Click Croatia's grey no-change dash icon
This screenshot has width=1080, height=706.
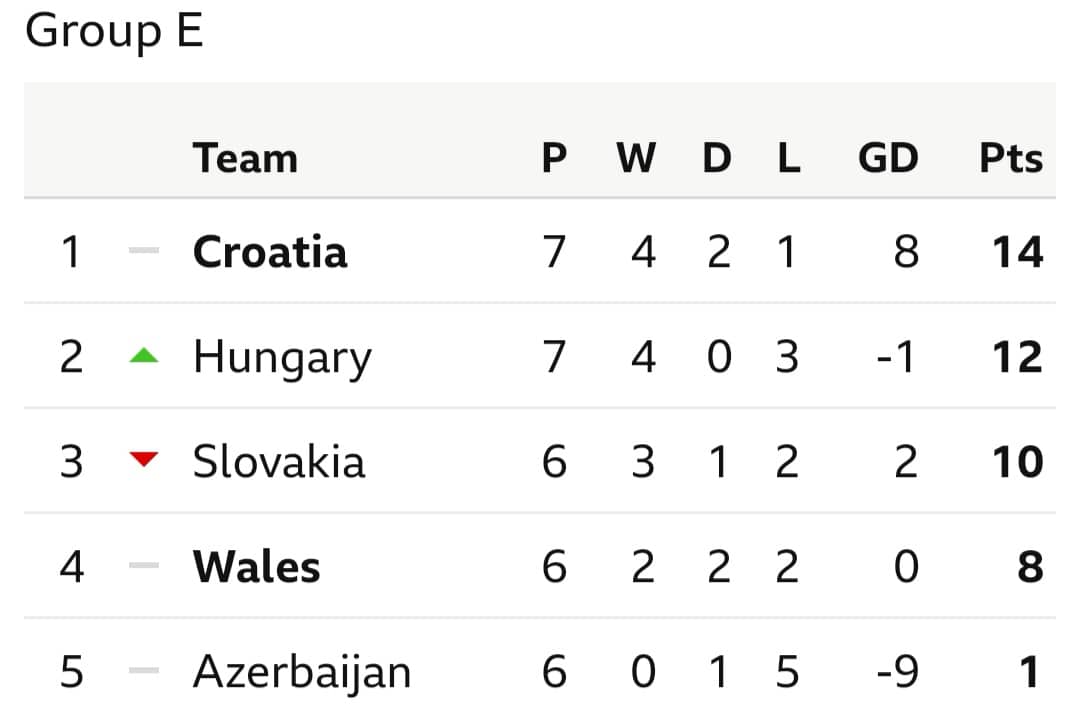[144, 250]
